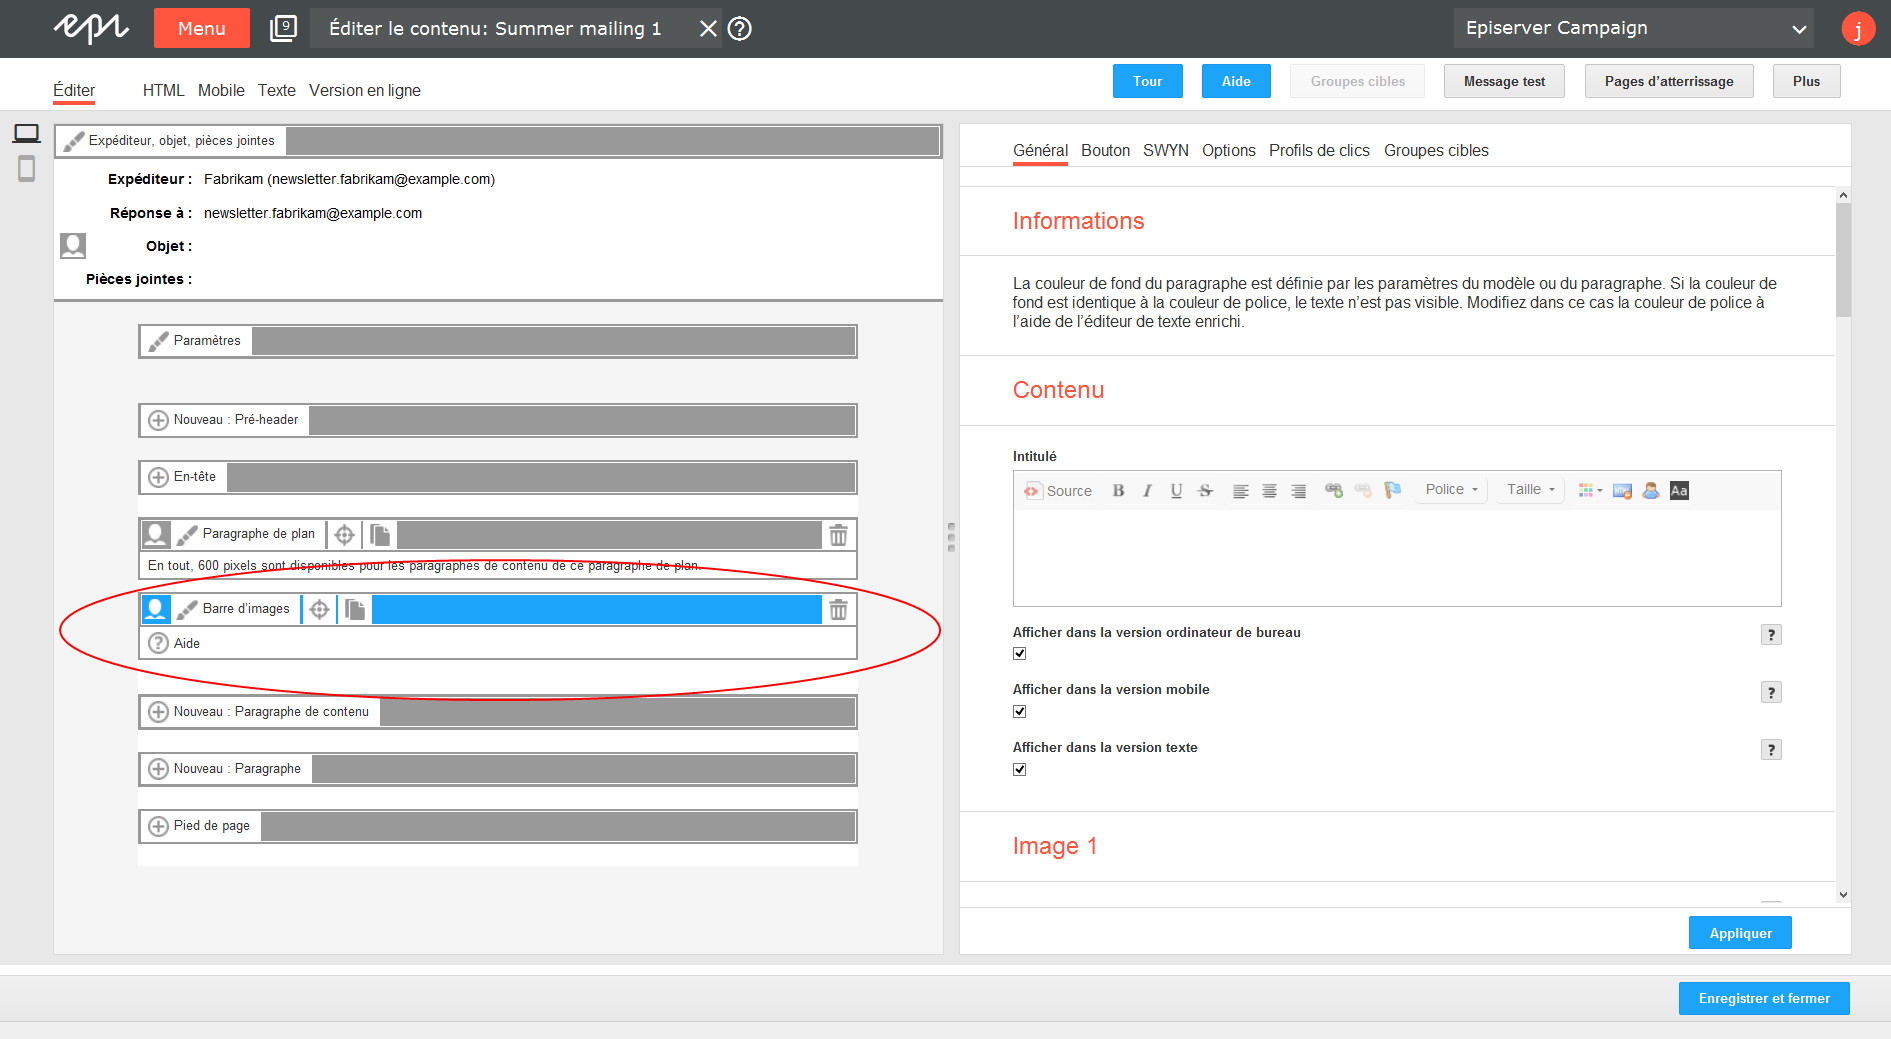
Task: Open the Police font dropdown
Action: tap(1451, 490)
